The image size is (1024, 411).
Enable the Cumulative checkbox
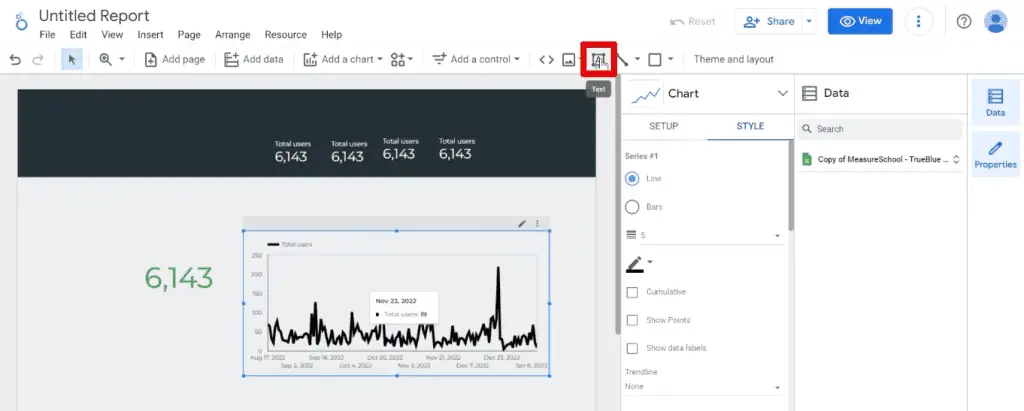coord(632,292)
